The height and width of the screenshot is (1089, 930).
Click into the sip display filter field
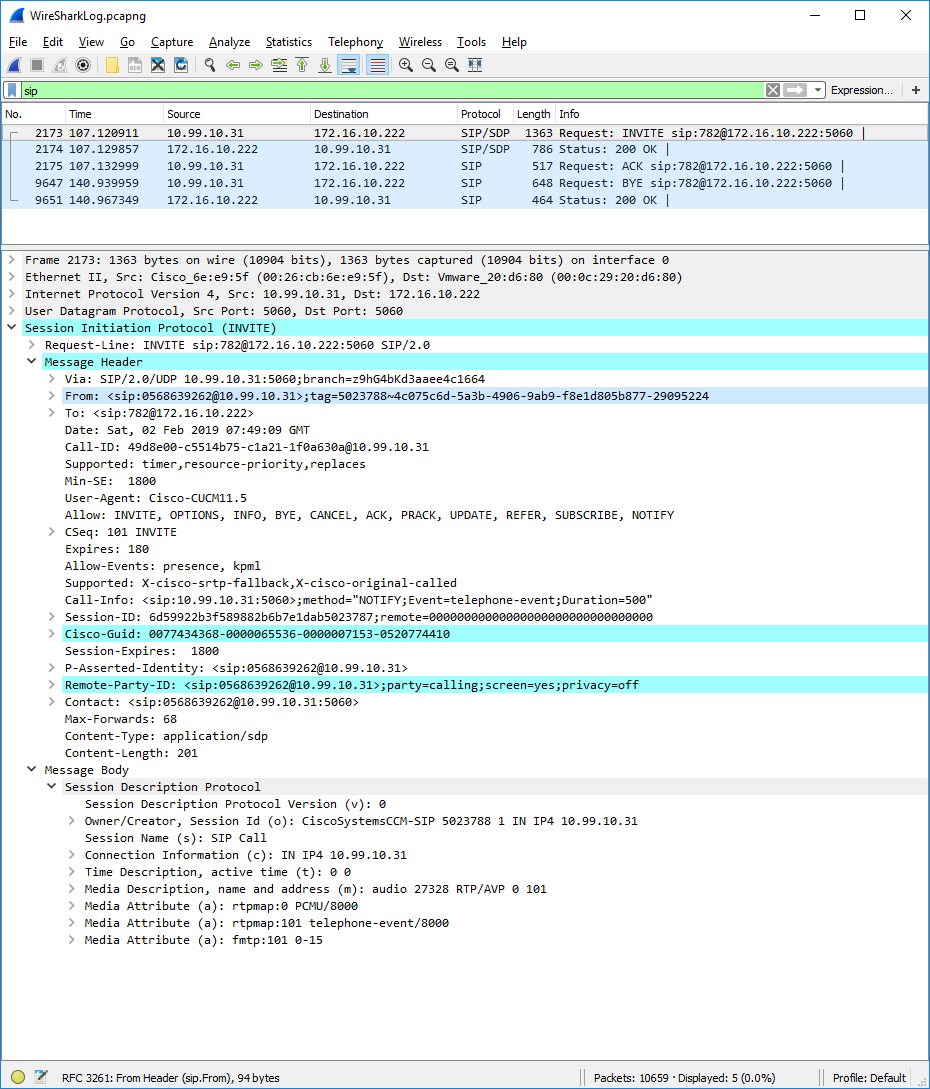pos(390,90)
